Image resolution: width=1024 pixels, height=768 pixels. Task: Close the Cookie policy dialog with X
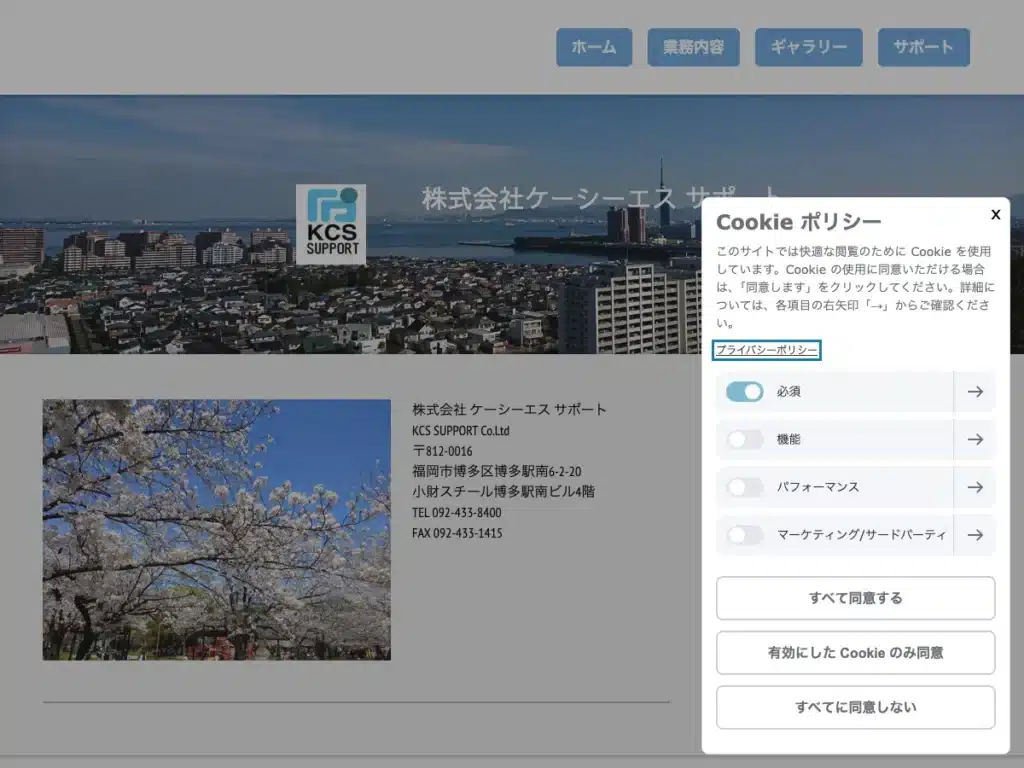(995, 214)
